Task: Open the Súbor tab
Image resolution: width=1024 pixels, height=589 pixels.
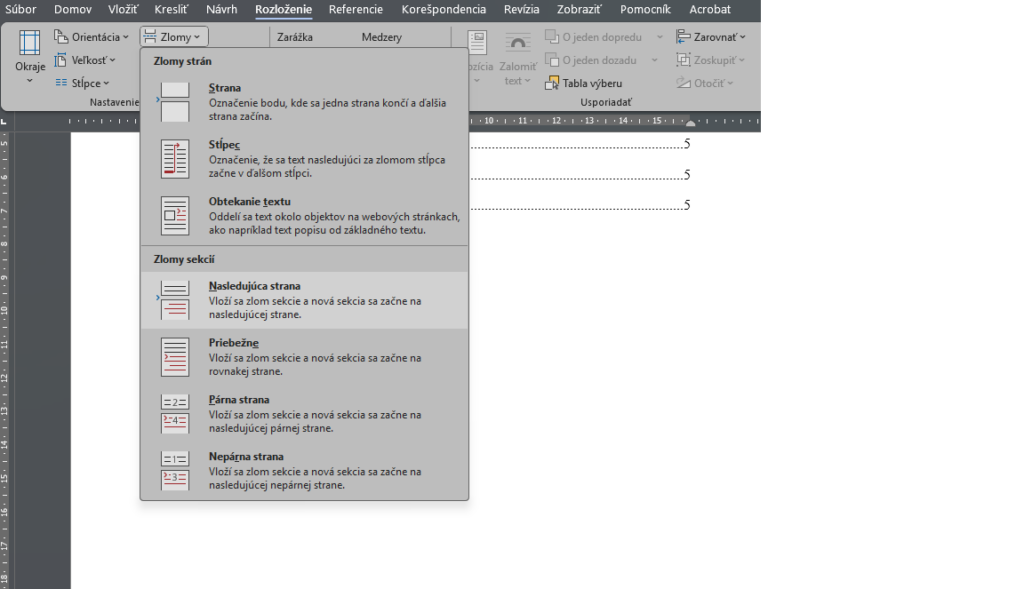Action: [20, 9]
